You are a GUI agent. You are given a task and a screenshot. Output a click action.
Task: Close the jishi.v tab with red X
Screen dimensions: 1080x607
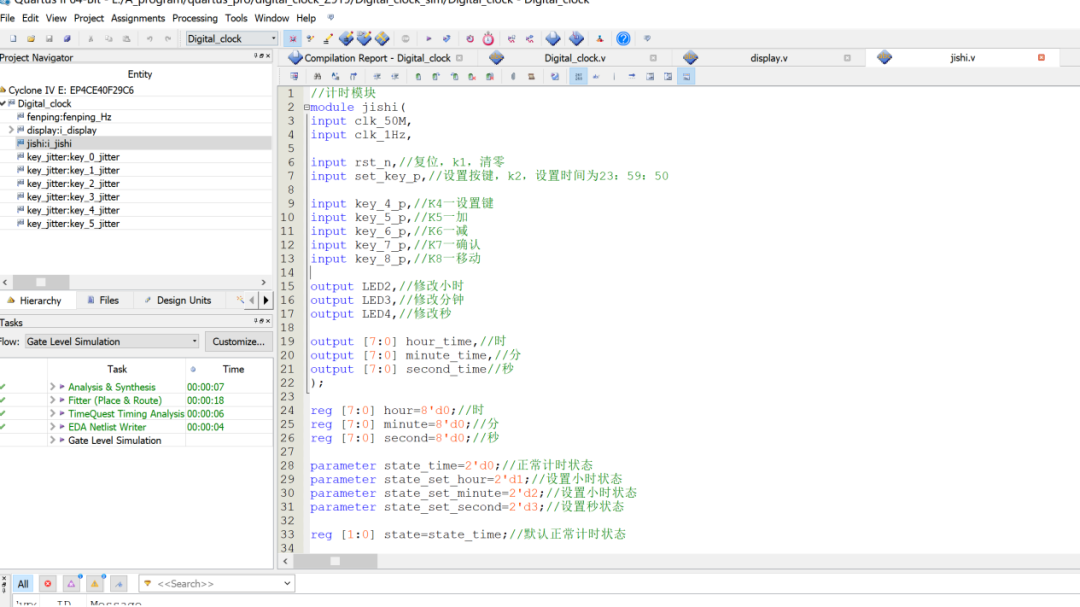coord(1041,58)
